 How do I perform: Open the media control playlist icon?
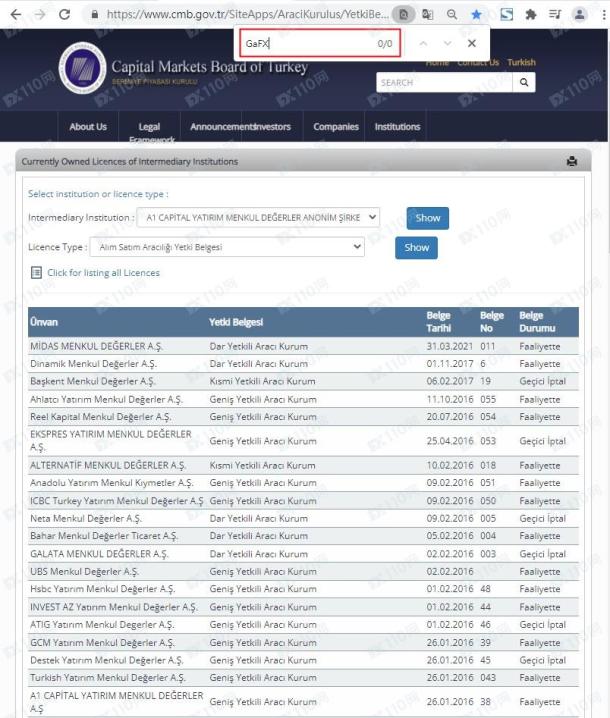555,15
